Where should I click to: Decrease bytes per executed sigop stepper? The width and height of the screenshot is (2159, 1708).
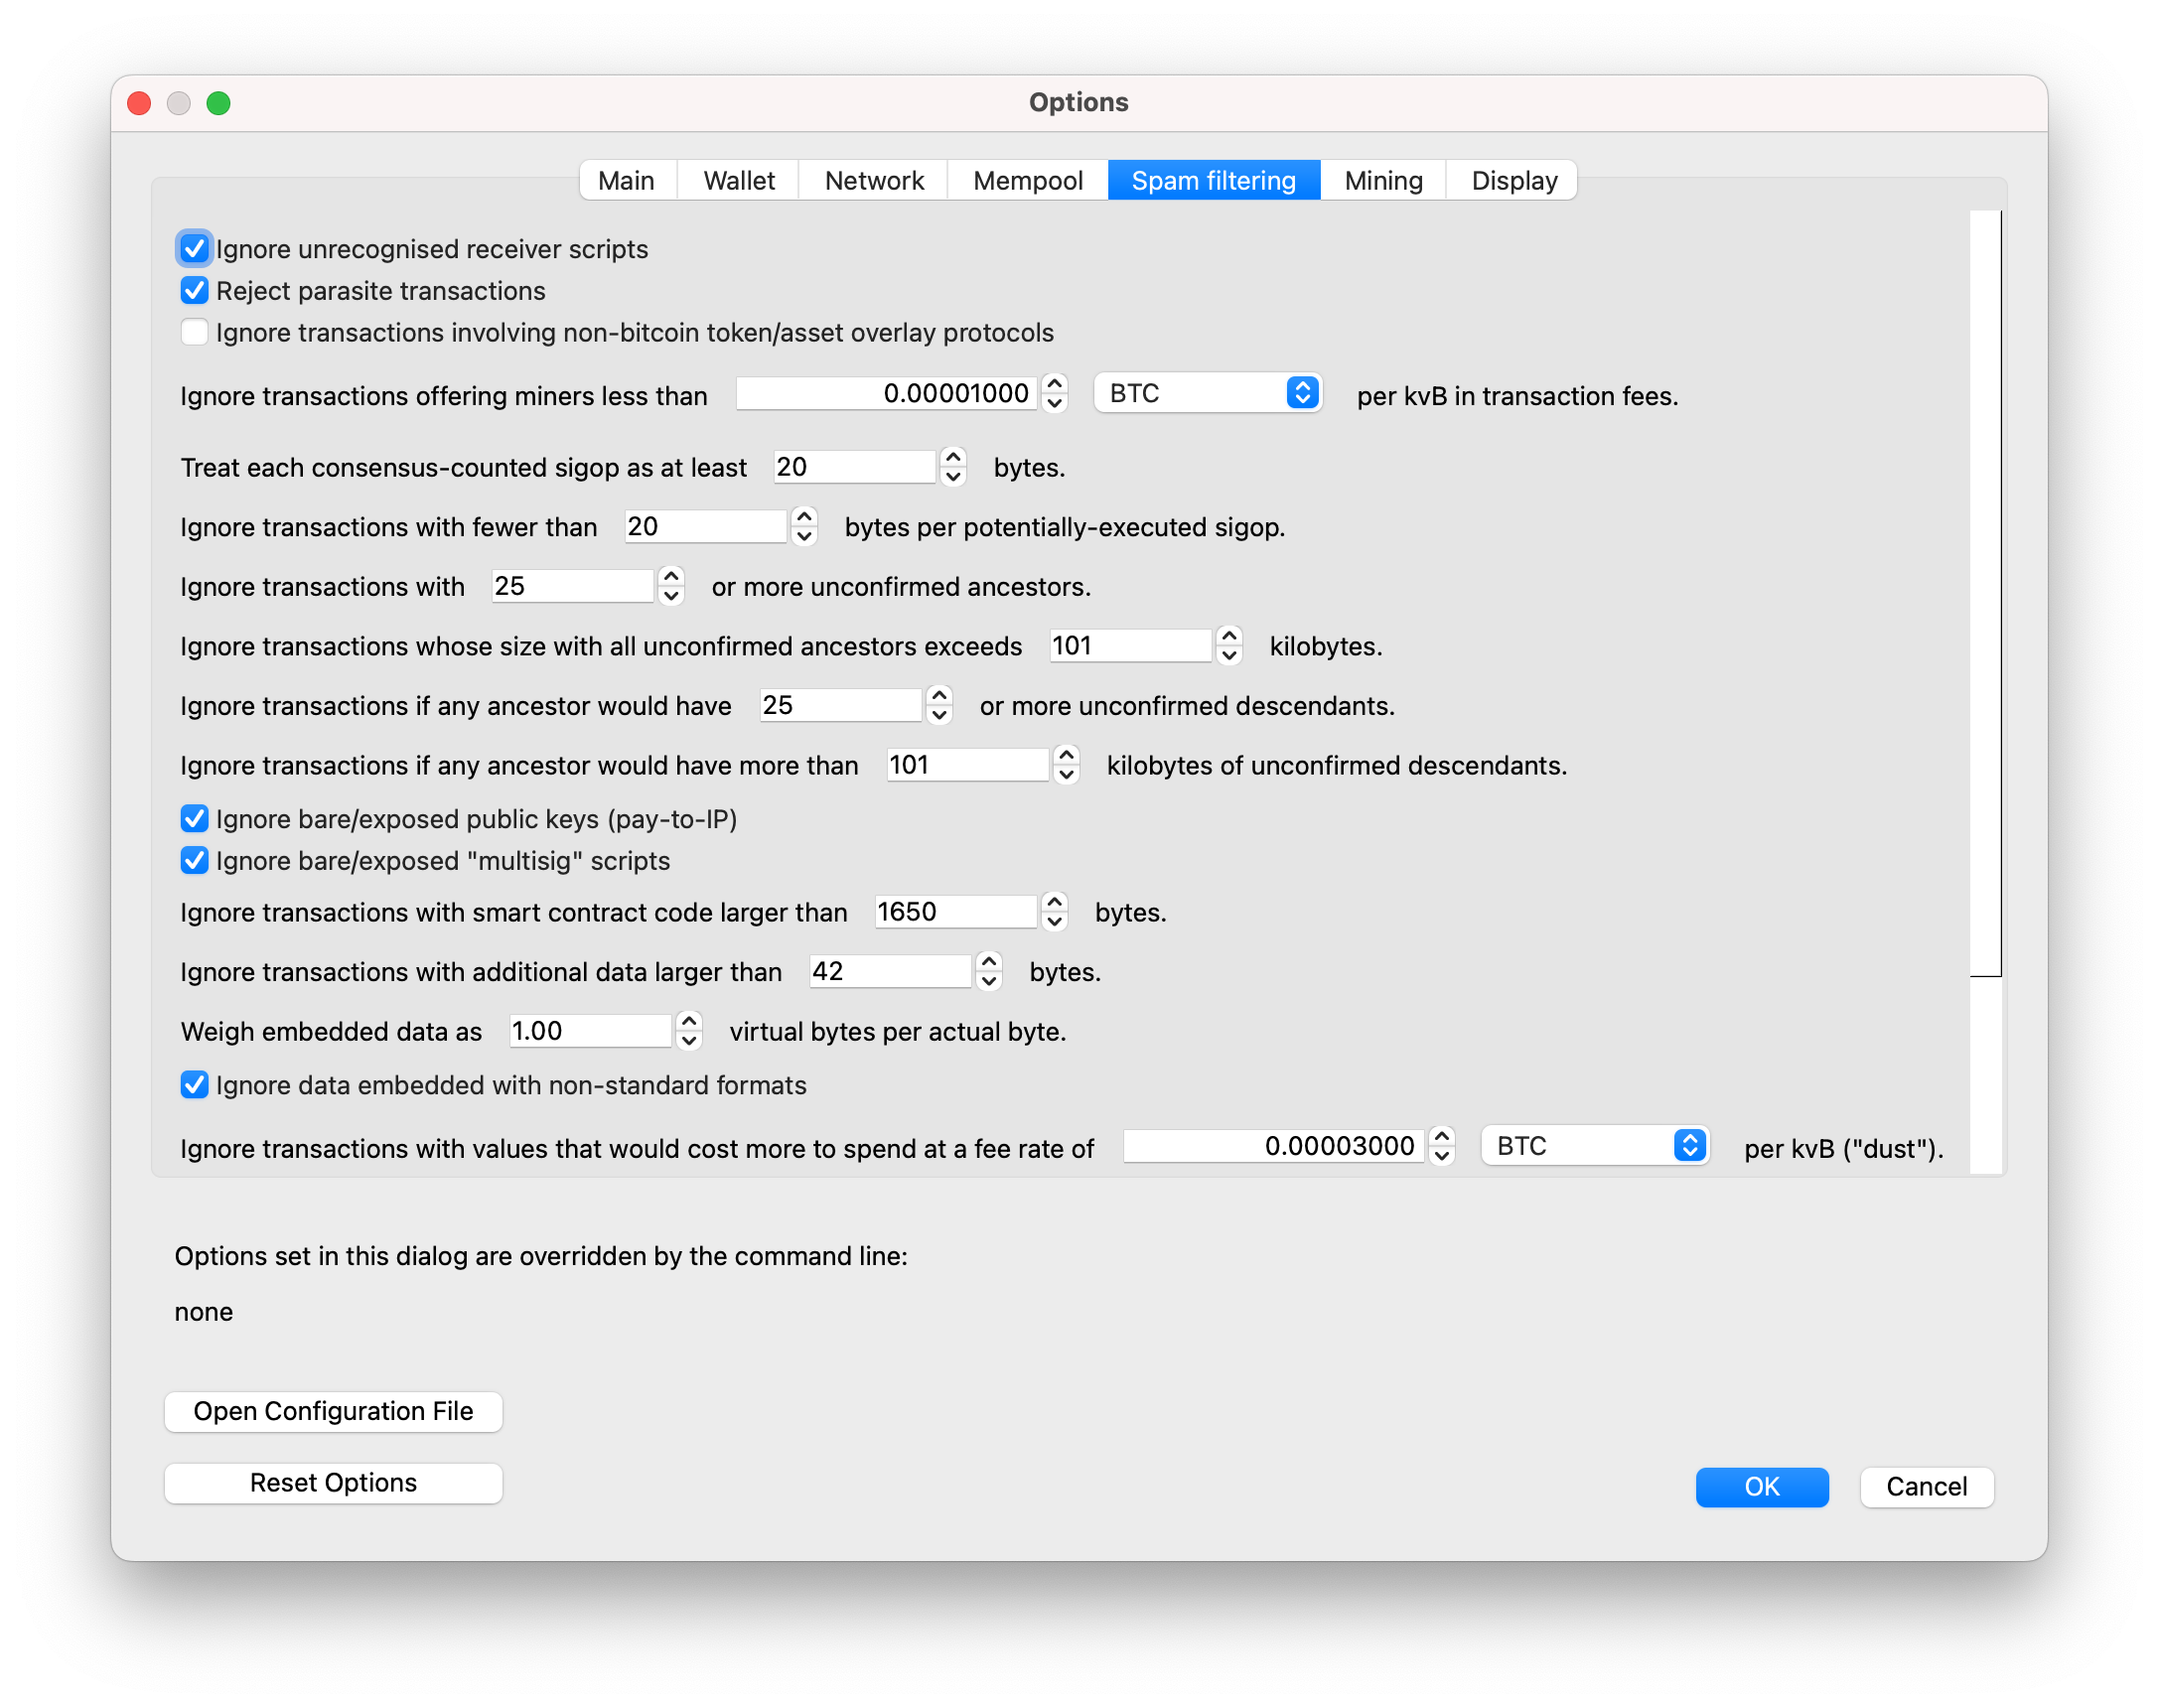pyautogui.click(x=803, y=536)
